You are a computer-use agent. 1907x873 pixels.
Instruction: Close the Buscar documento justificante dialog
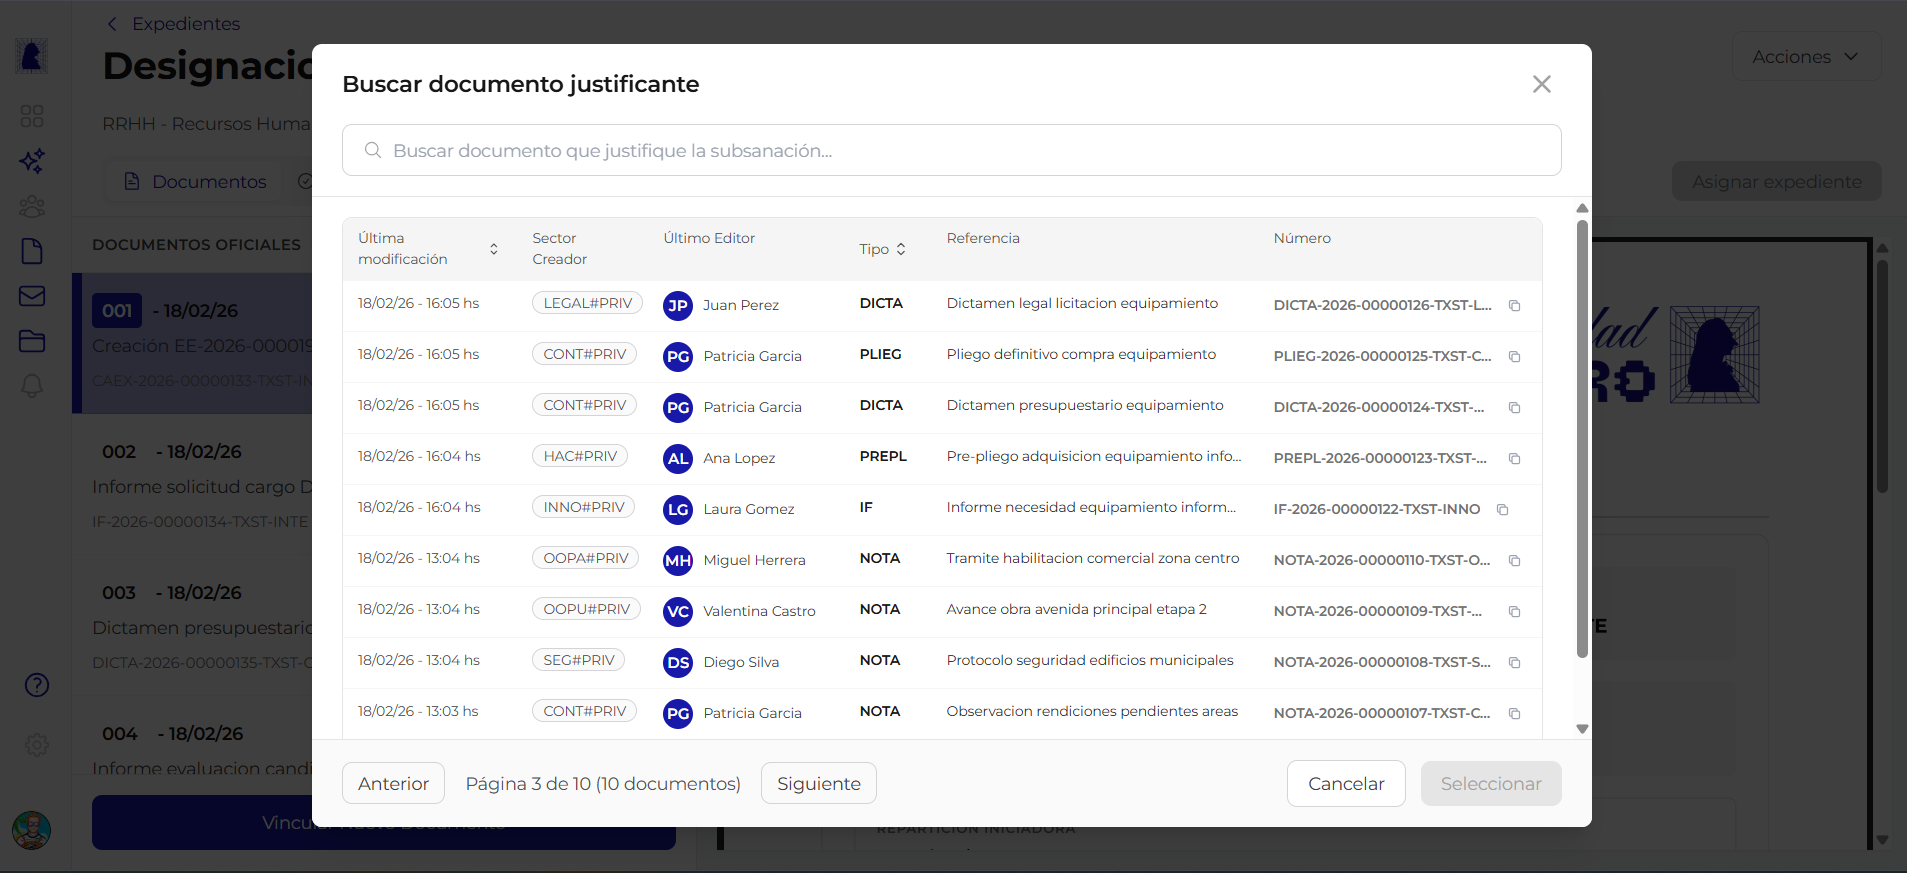(1541, 84)
